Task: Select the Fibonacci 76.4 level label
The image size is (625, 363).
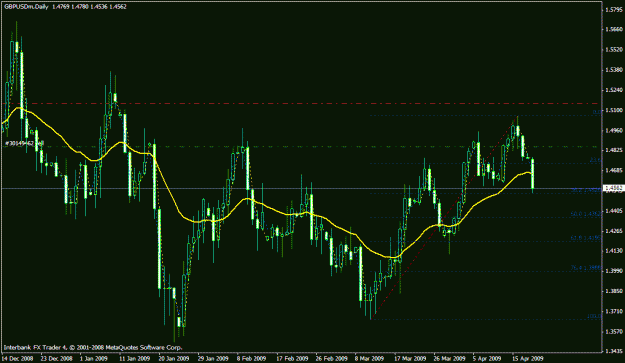Action: tap(586, 268)
